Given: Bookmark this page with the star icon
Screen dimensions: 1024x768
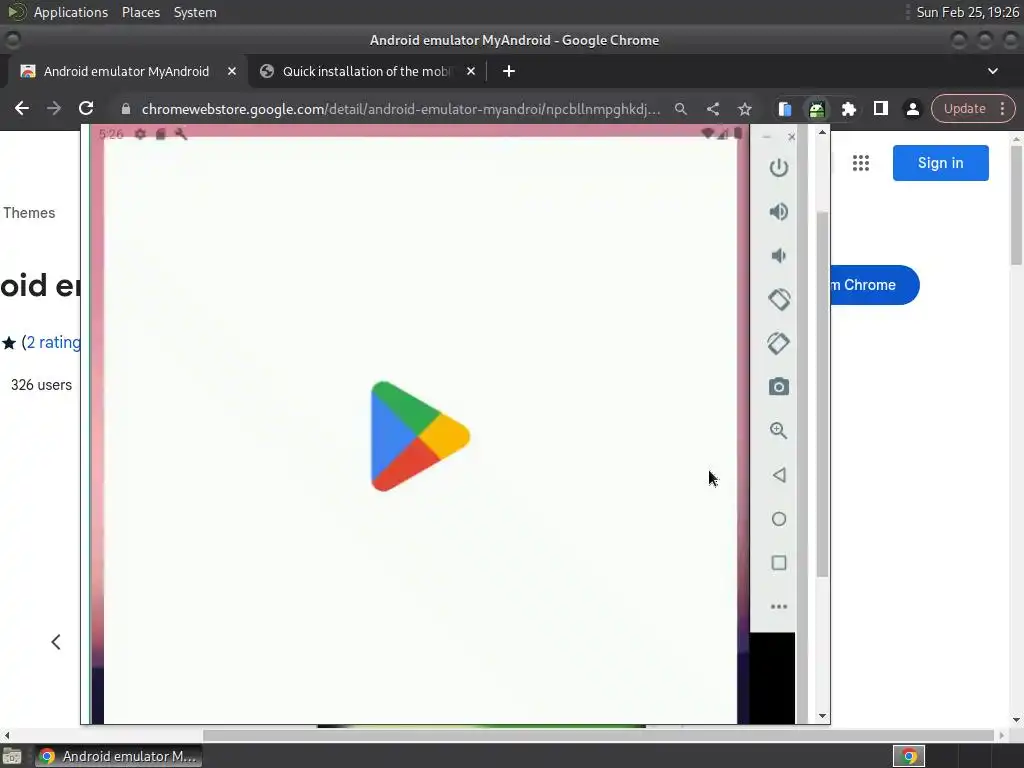Looking at the screenshot, I should [744, 109].
